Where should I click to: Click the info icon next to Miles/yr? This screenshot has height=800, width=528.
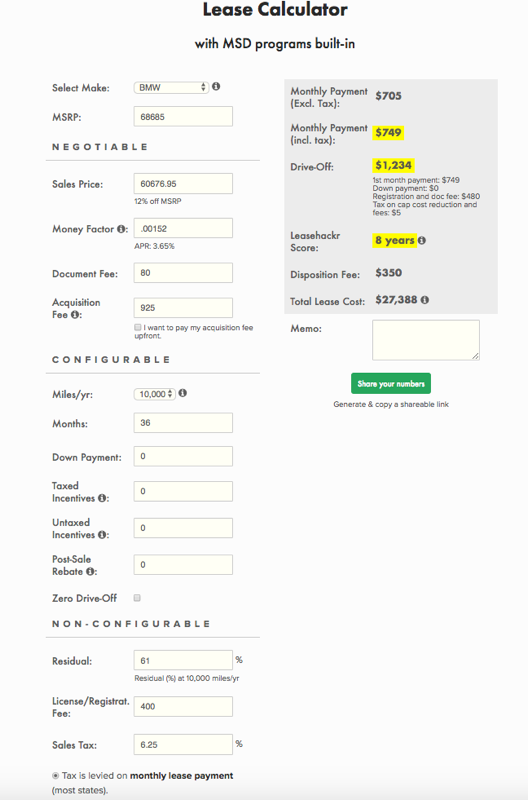(x=183, y=393)
